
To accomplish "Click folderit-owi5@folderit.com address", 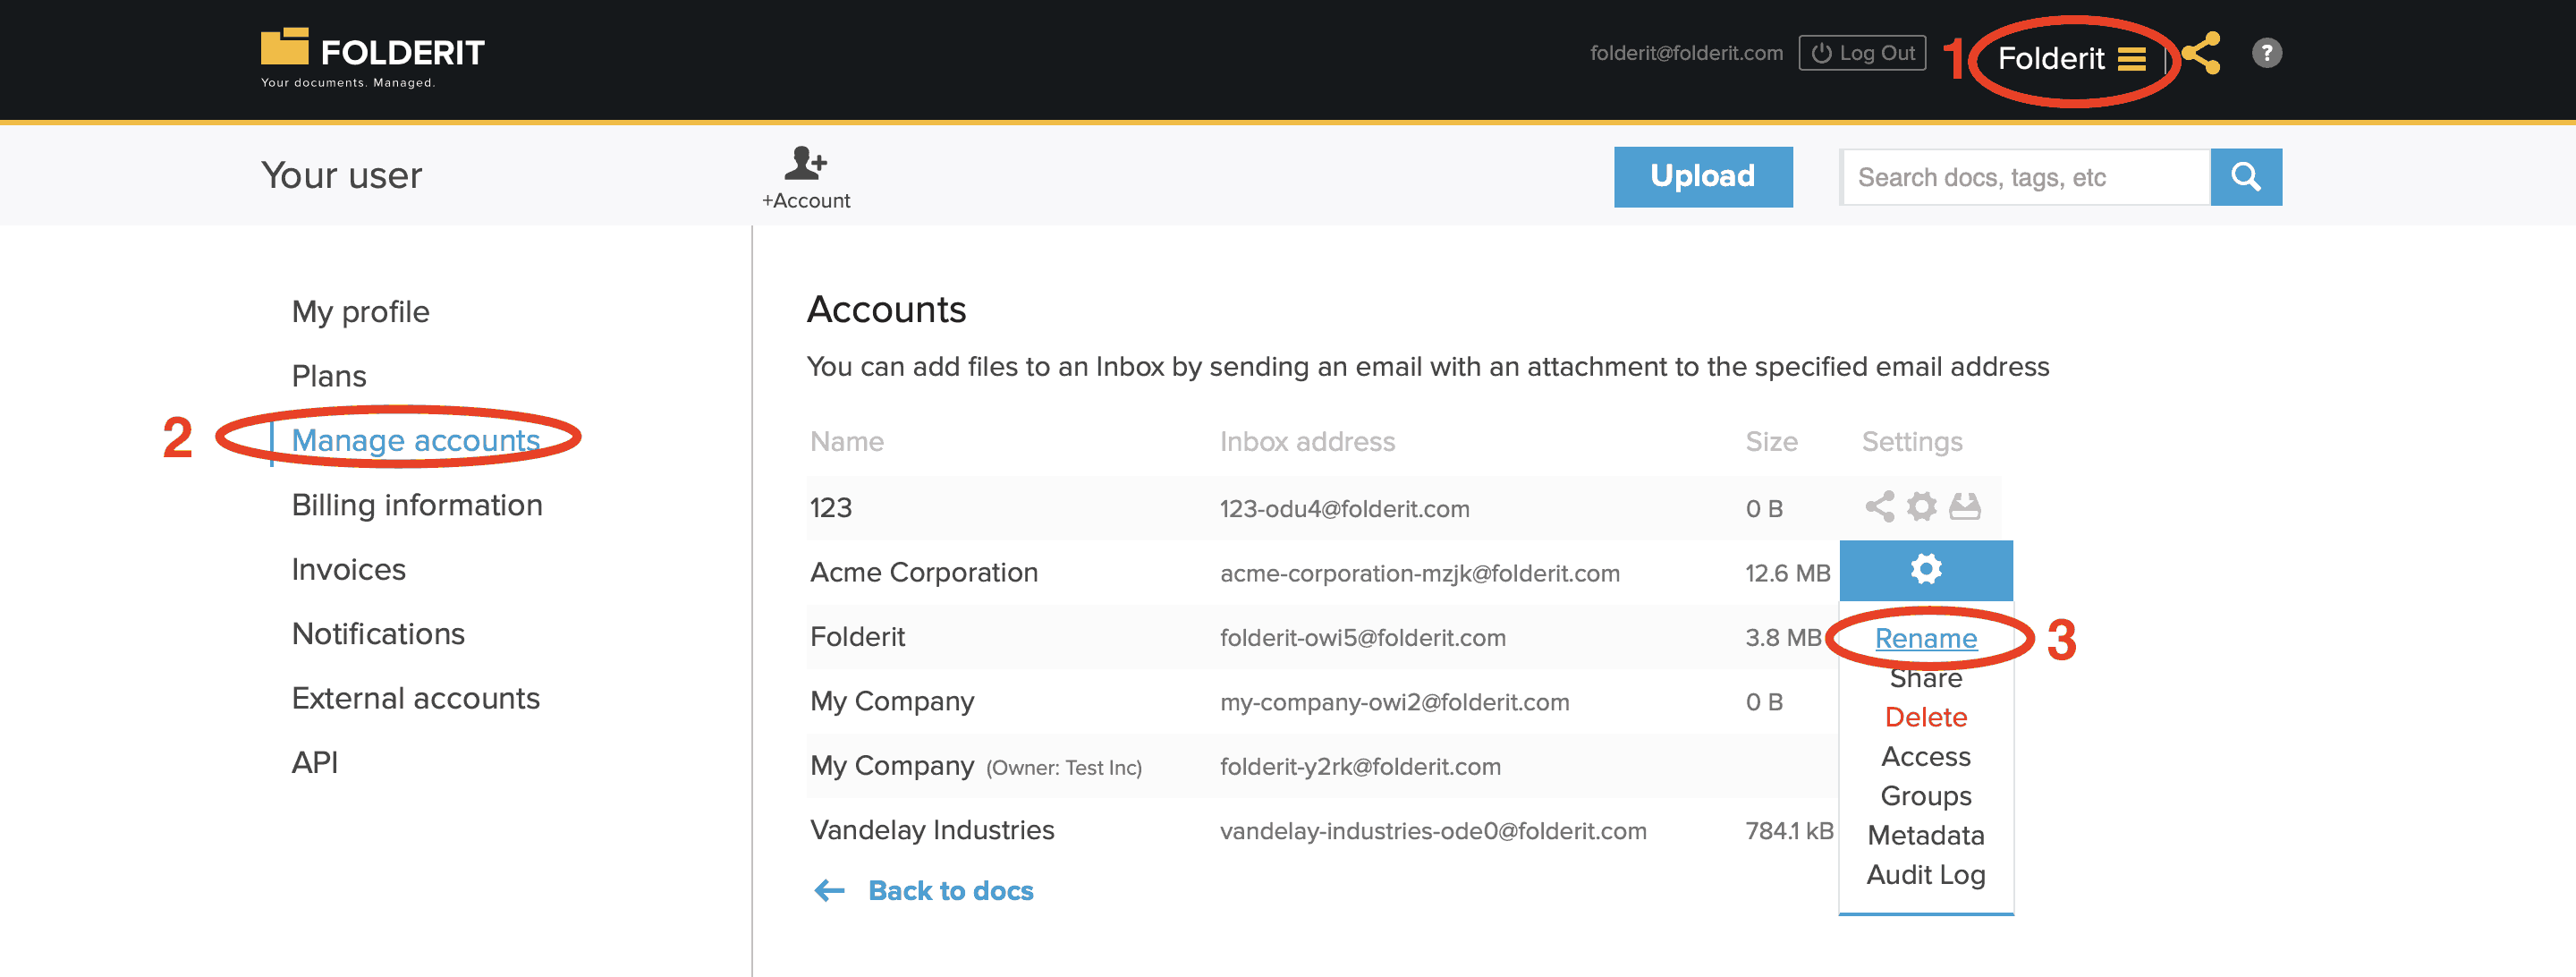I will 1362,638.
